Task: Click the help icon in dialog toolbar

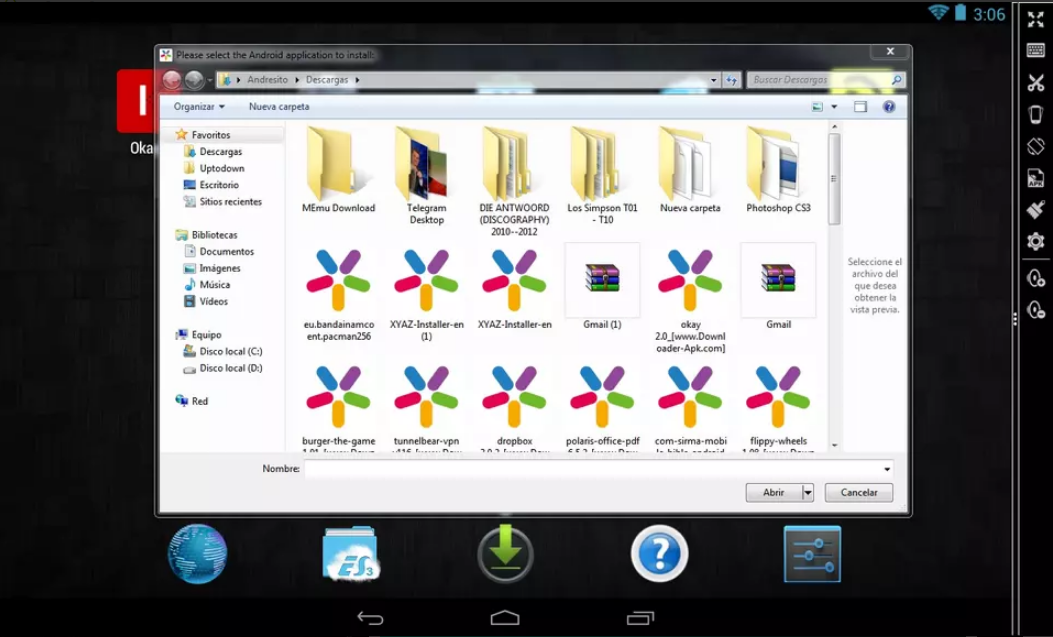Action: [x=888, y=106]
